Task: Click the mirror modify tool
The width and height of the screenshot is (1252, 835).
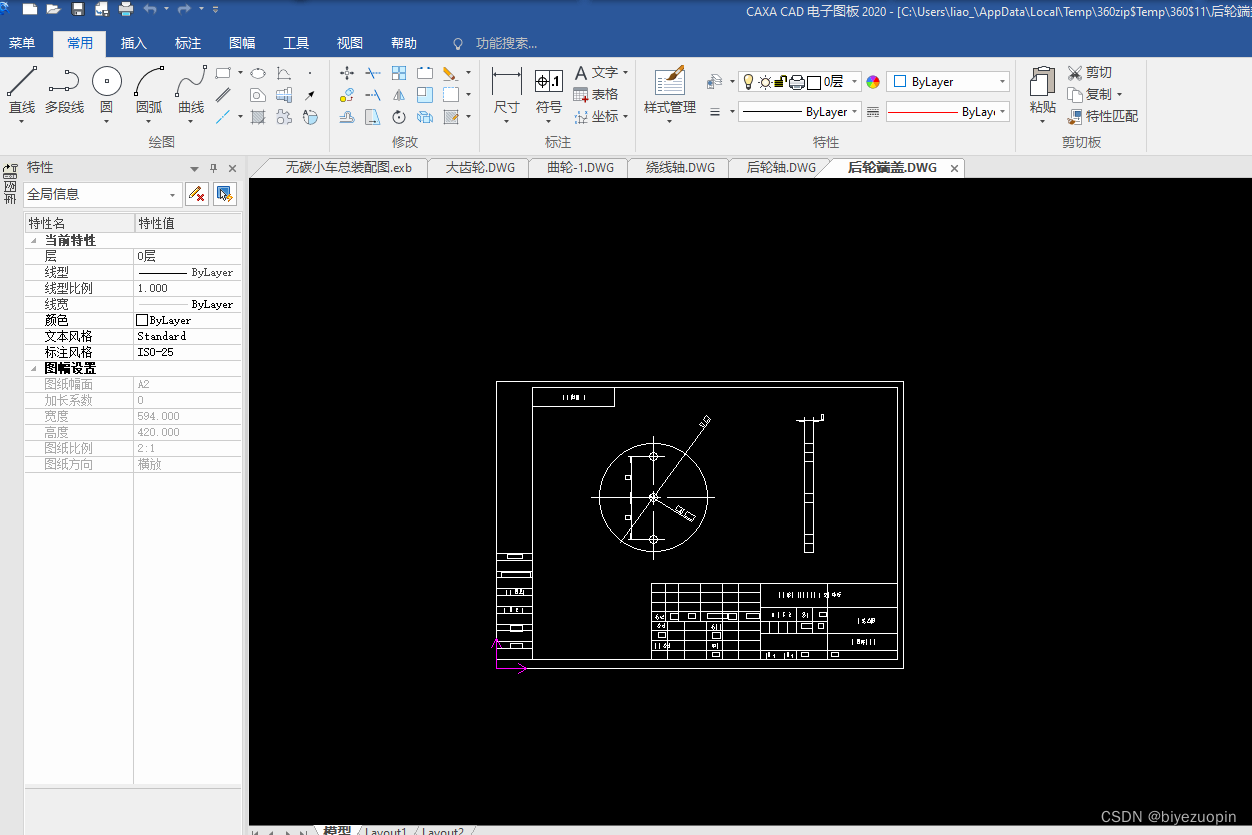Action: (399, 95)
